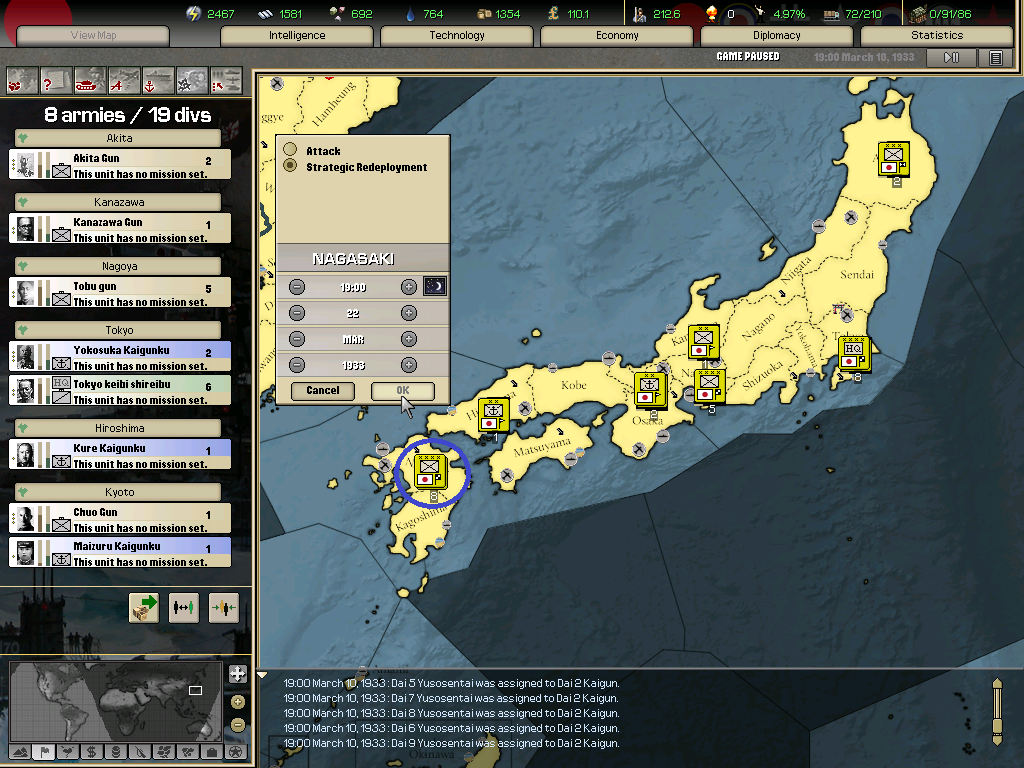Open the unit selection cursor icon panel

(226, 80)
